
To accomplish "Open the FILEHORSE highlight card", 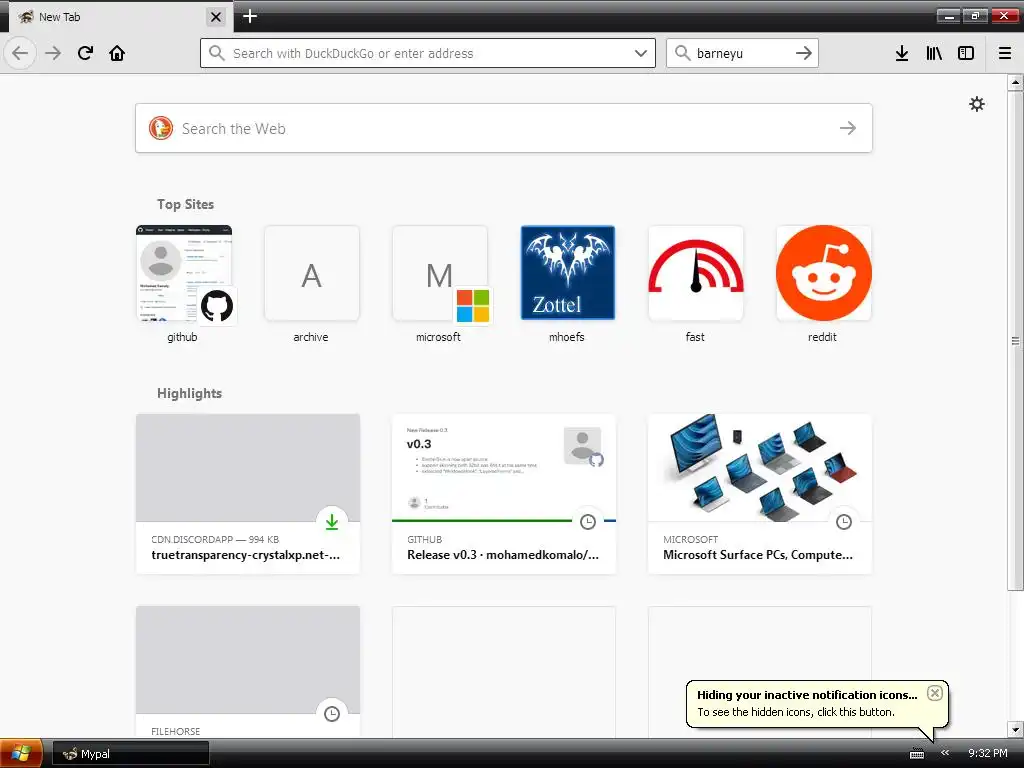I will pyautogui.click(x=248, y=672).
